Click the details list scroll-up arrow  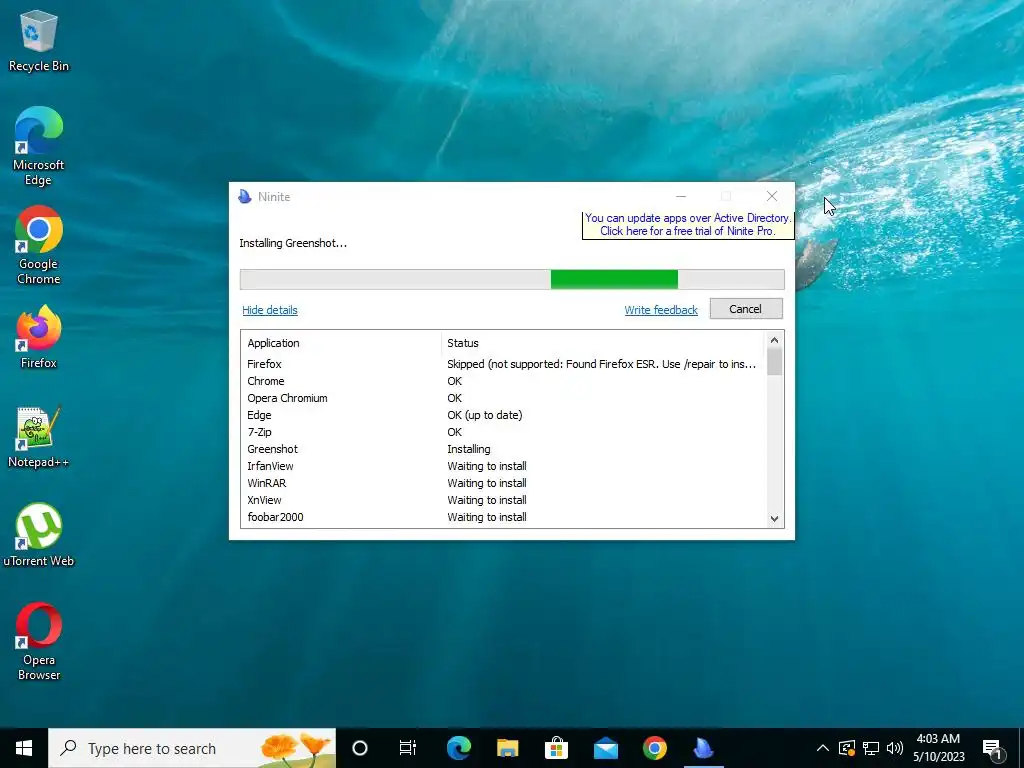tap(775, 340)
